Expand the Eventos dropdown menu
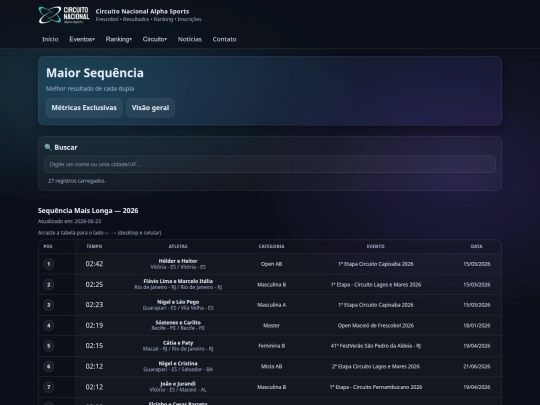 (x=82, y=39)
